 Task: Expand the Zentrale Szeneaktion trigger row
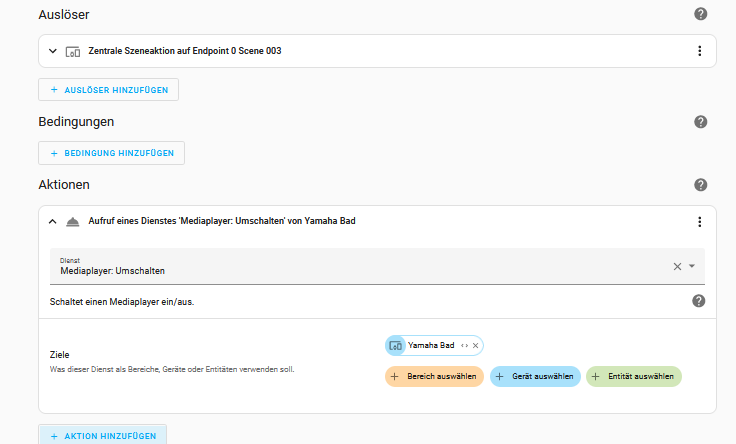pos(53,51)
